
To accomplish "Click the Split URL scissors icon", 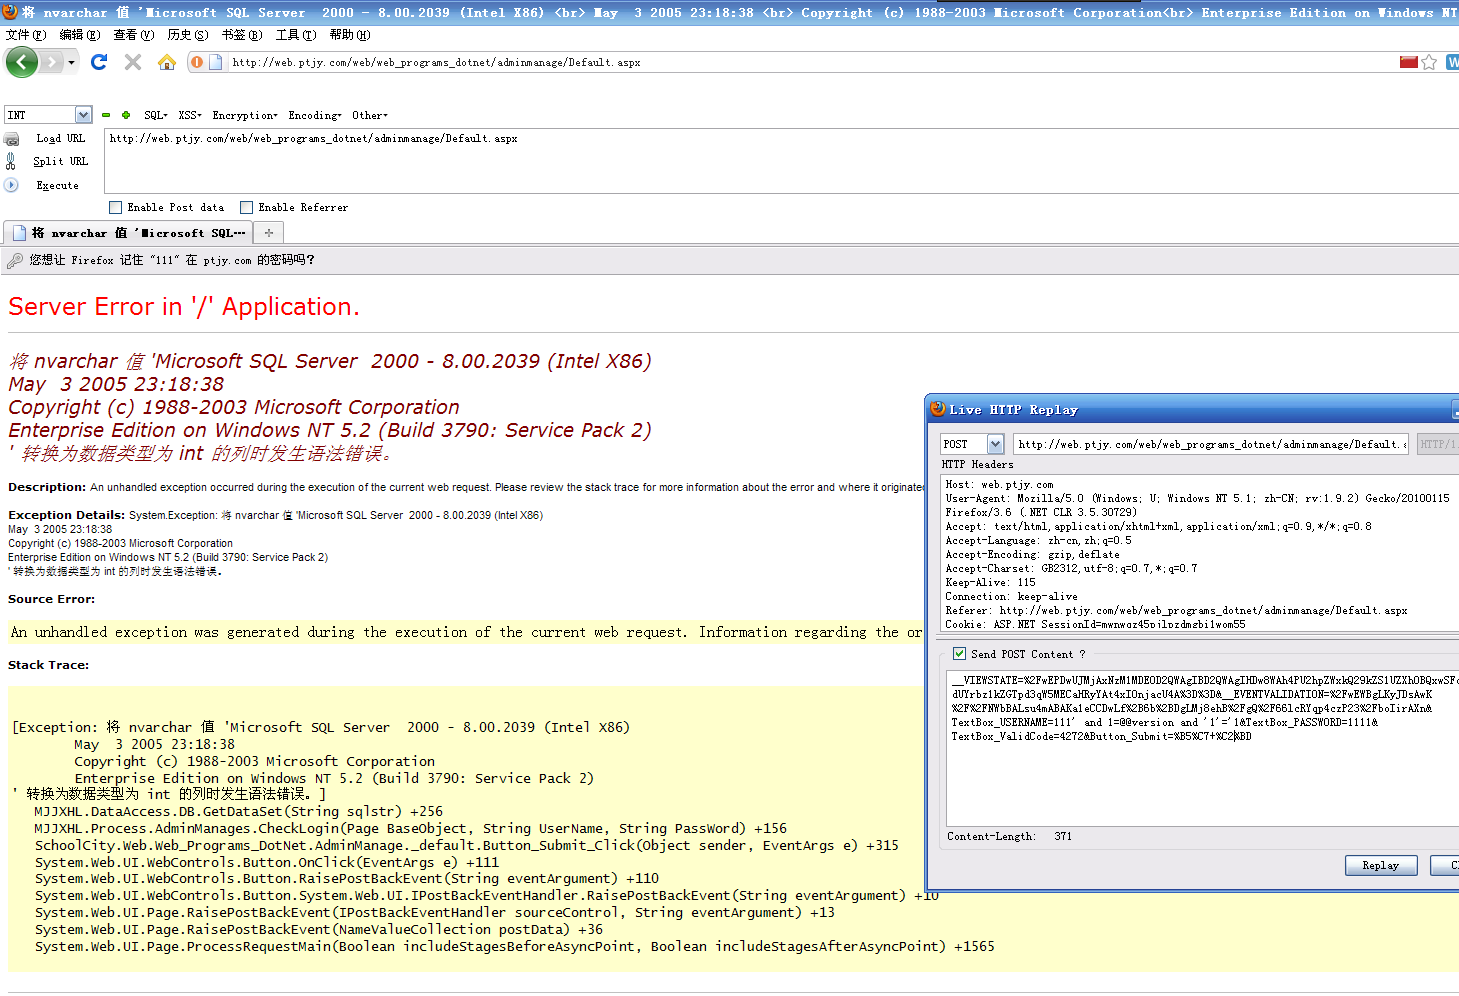I will pyautogui.click(x=11, y=161).
